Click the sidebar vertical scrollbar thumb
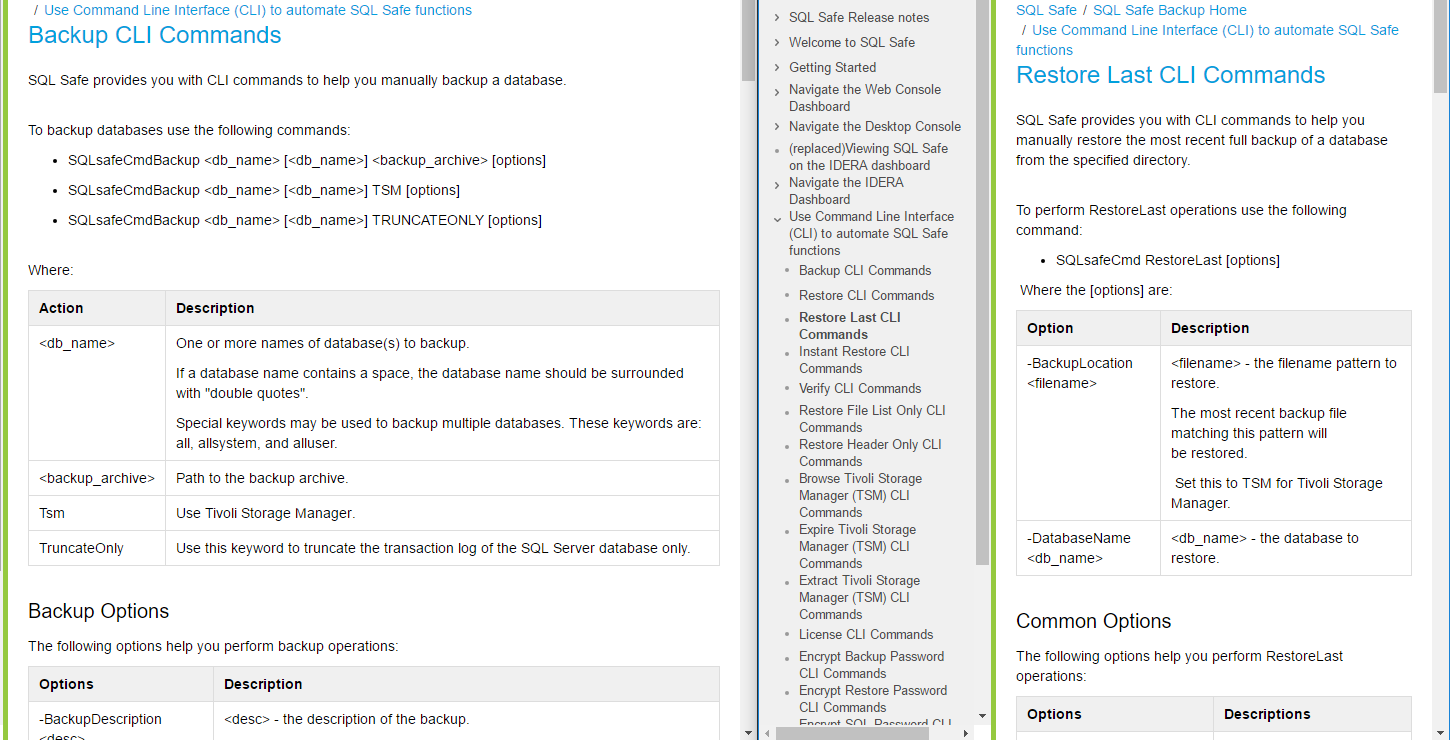The width and height of the screenshot is (1450, 740). (x=982, y=282)
